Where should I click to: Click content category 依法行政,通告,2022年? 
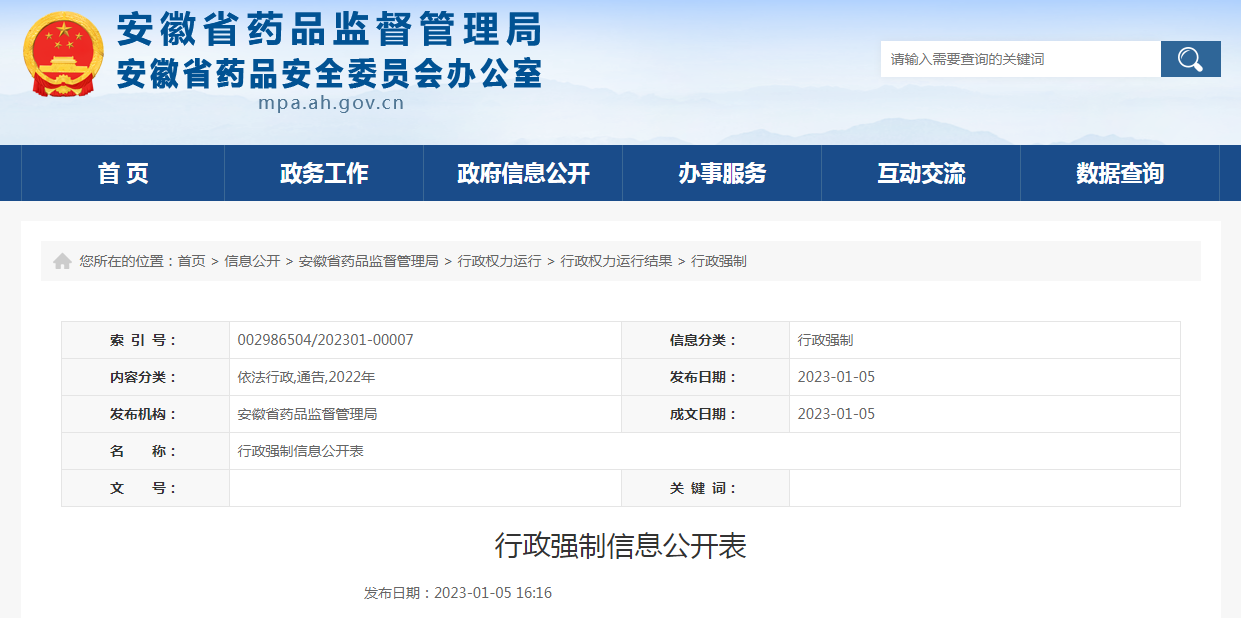[306, 377]
